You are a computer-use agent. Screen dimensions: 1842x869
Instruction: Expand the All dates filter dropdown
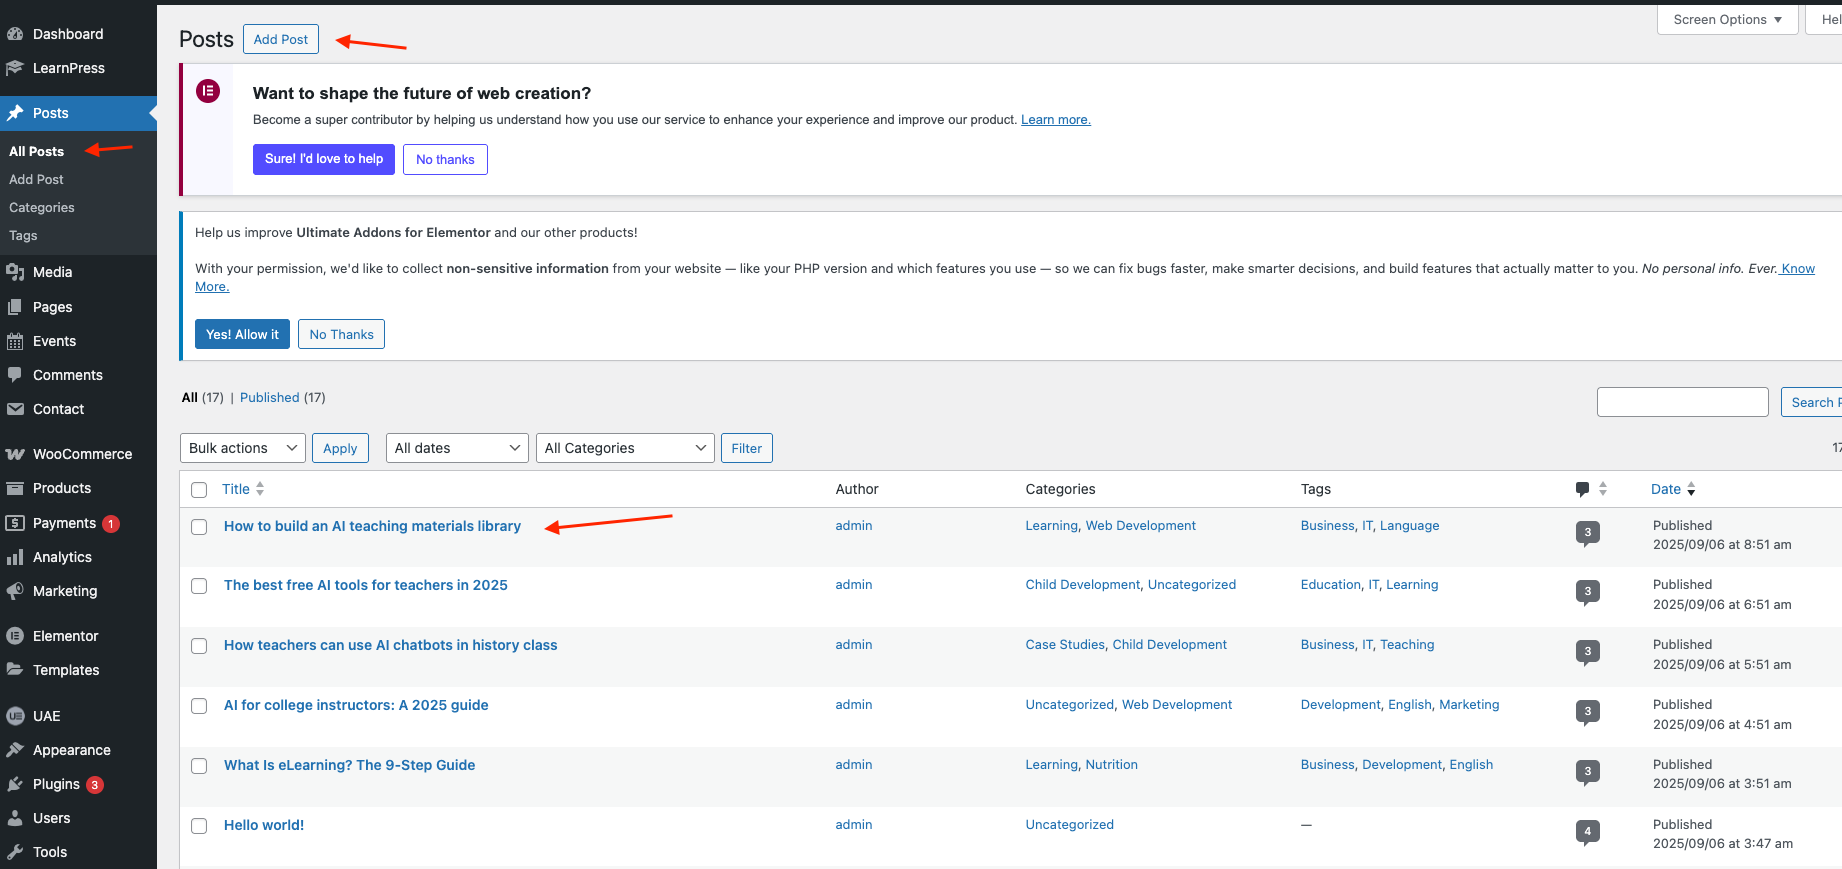click(457, 448)
